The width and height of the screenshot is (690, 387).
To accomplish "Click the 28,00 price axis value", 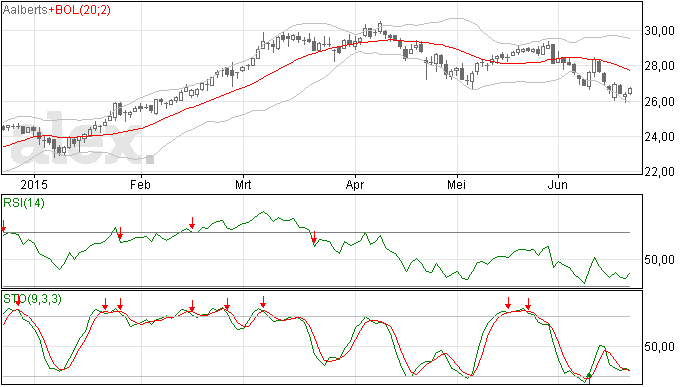I will point(659,66).
